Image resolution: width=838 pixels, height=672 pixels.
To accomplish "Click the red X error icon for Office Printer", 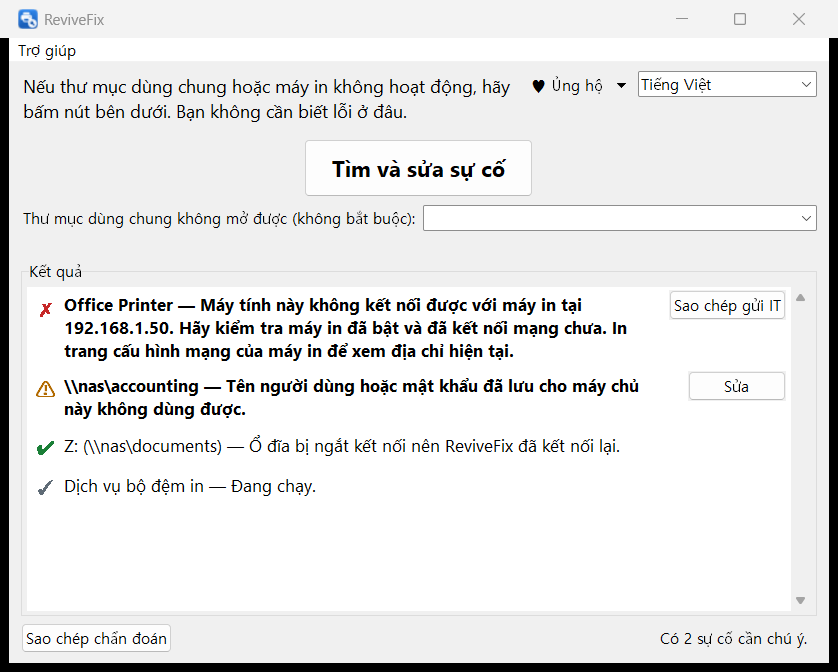I will (x=45, y=309).
